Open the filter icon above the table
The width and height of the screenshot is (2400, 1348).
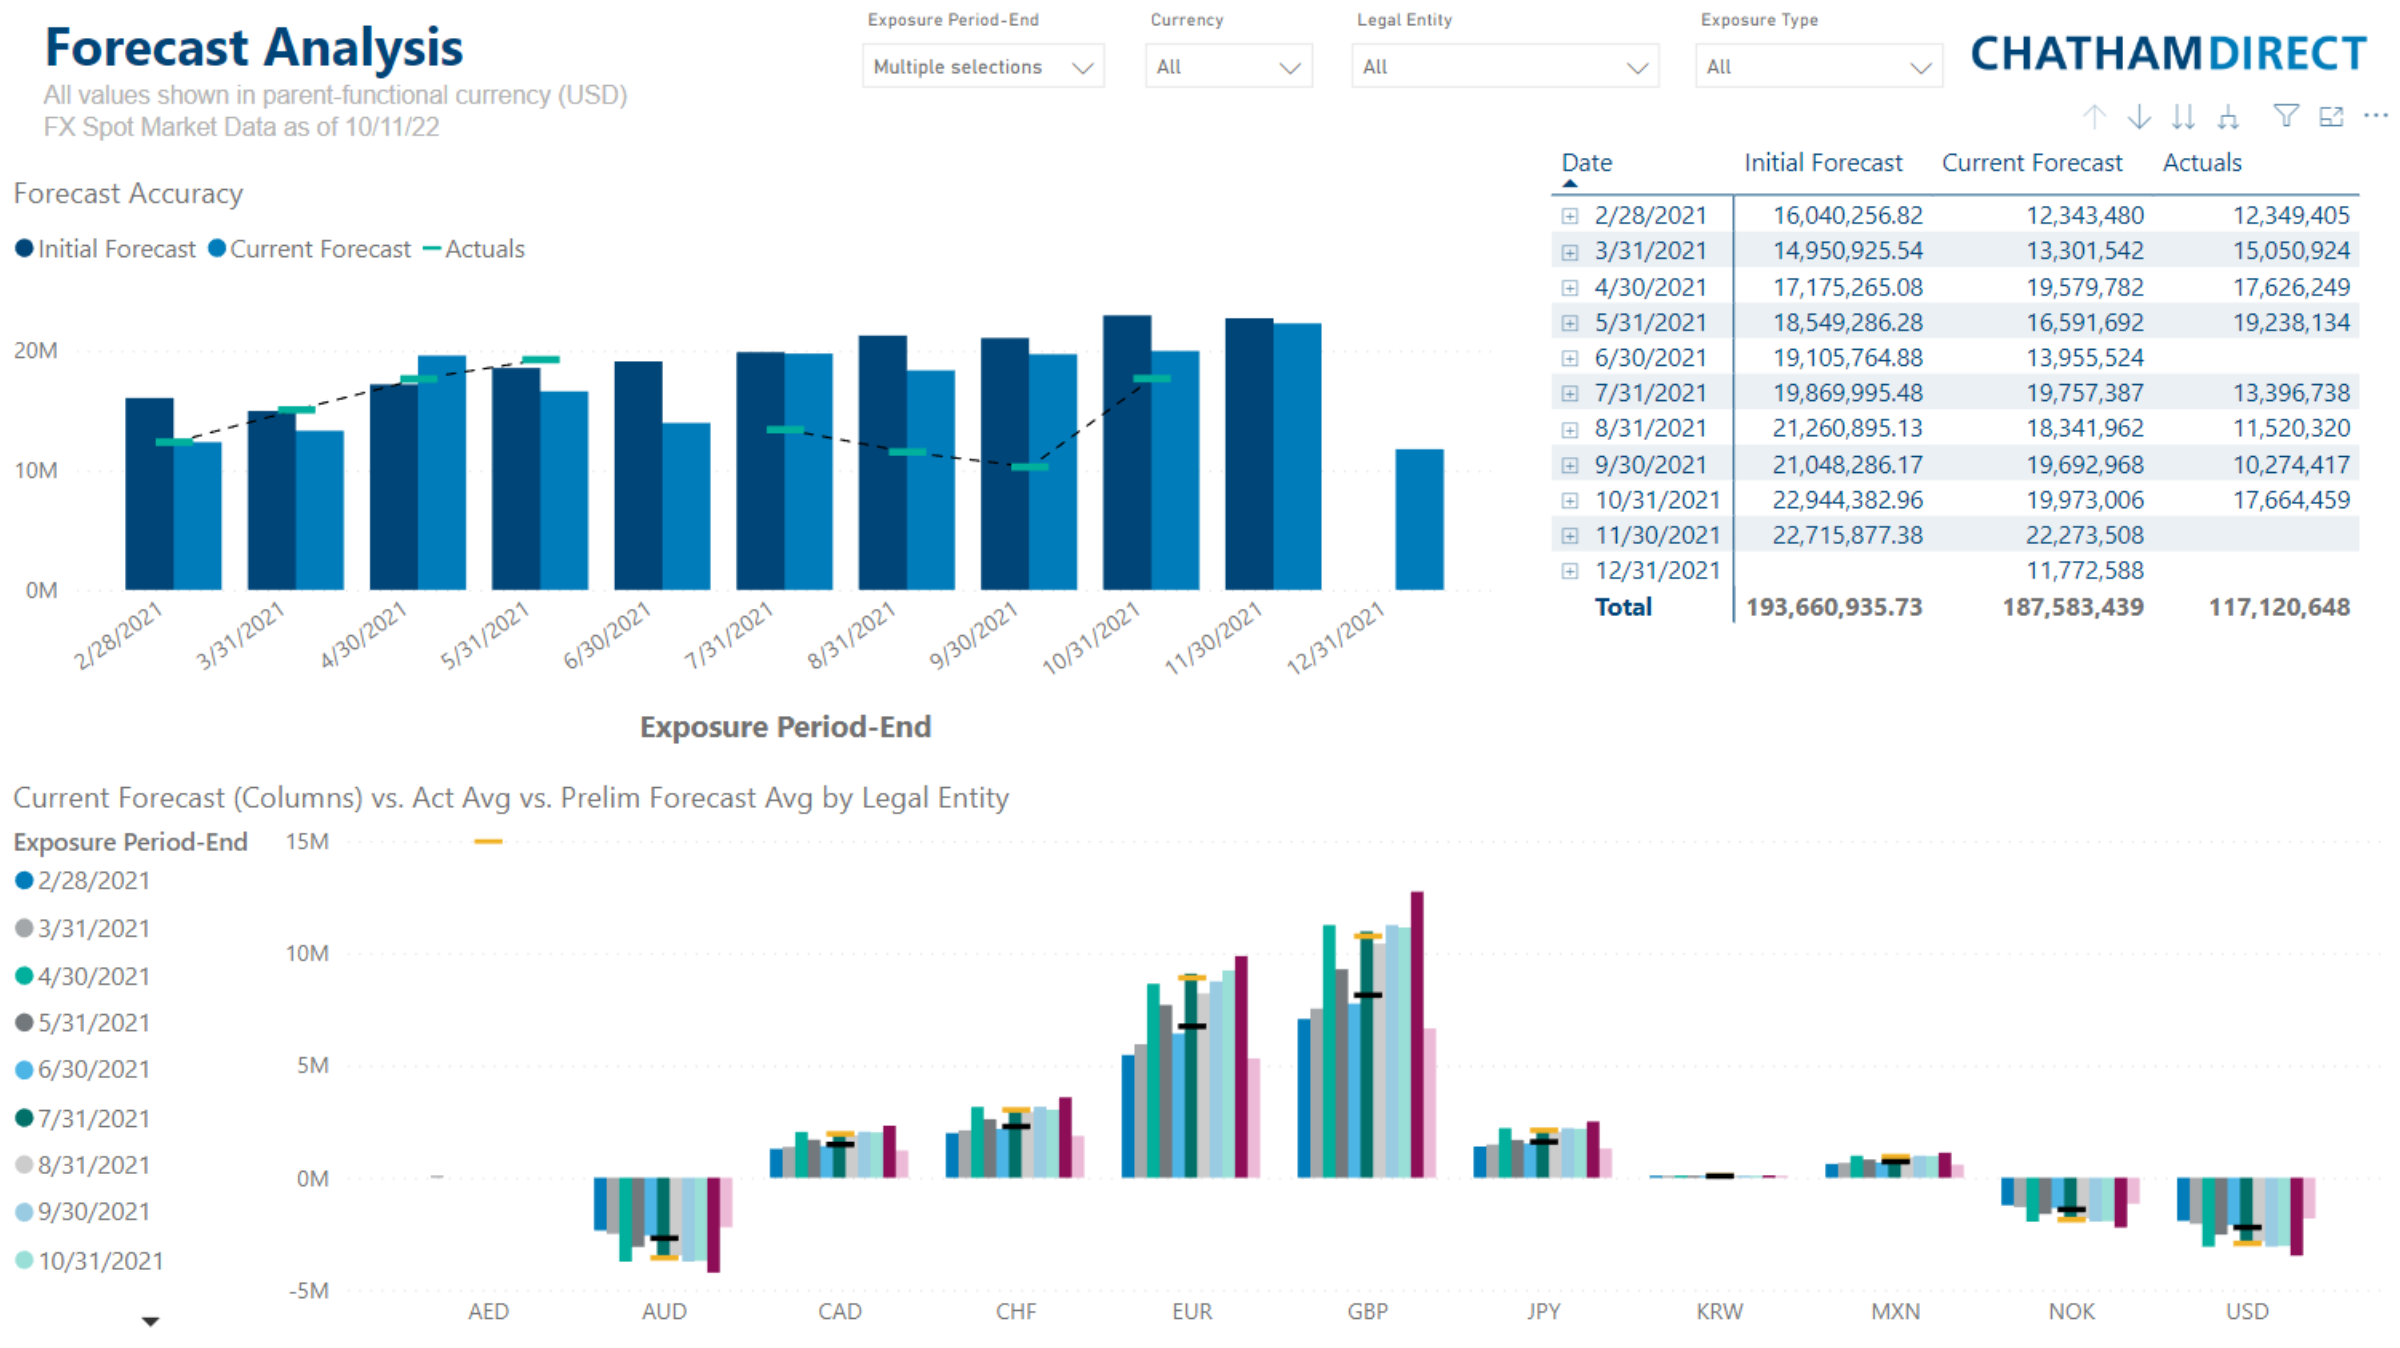point(2286,117)
